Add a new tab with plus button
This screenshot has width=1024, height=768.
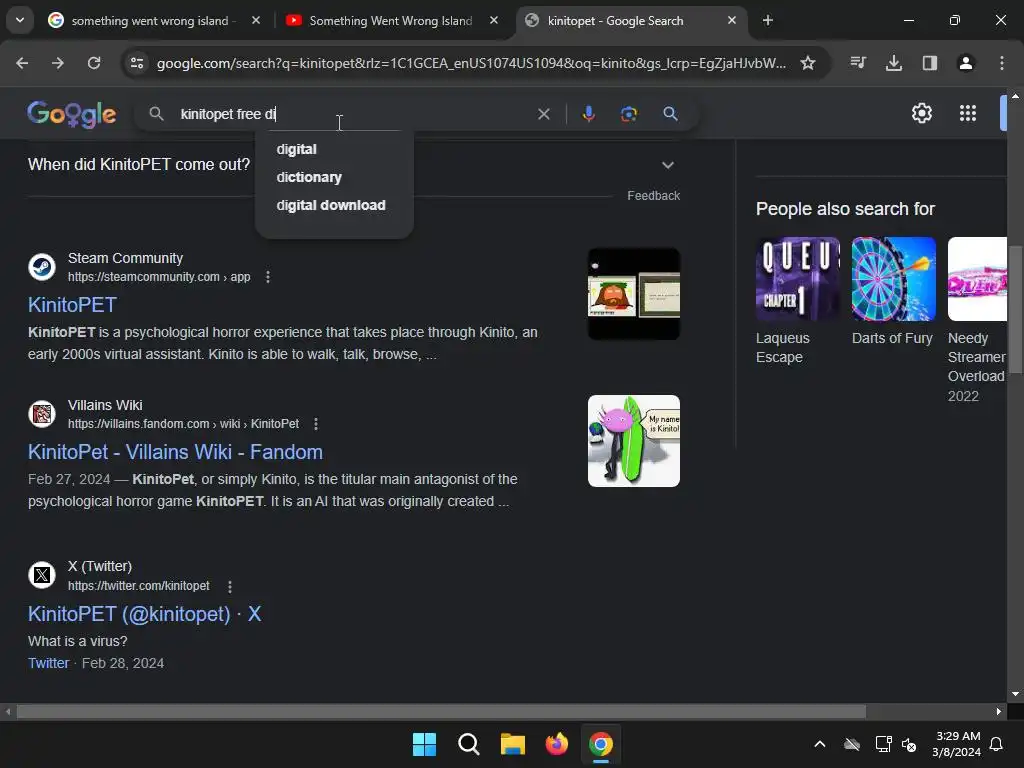coord(768,20)
